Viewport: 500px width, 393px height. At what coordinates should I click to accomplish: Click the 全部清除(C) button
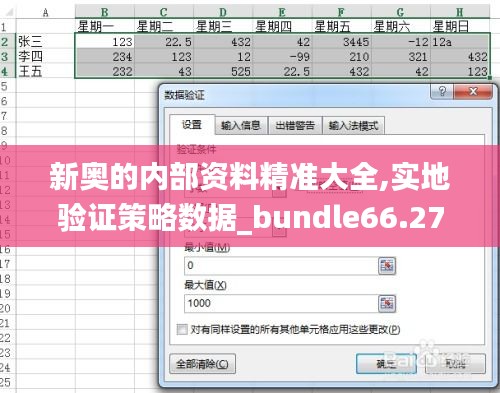[x=202, y=364]
